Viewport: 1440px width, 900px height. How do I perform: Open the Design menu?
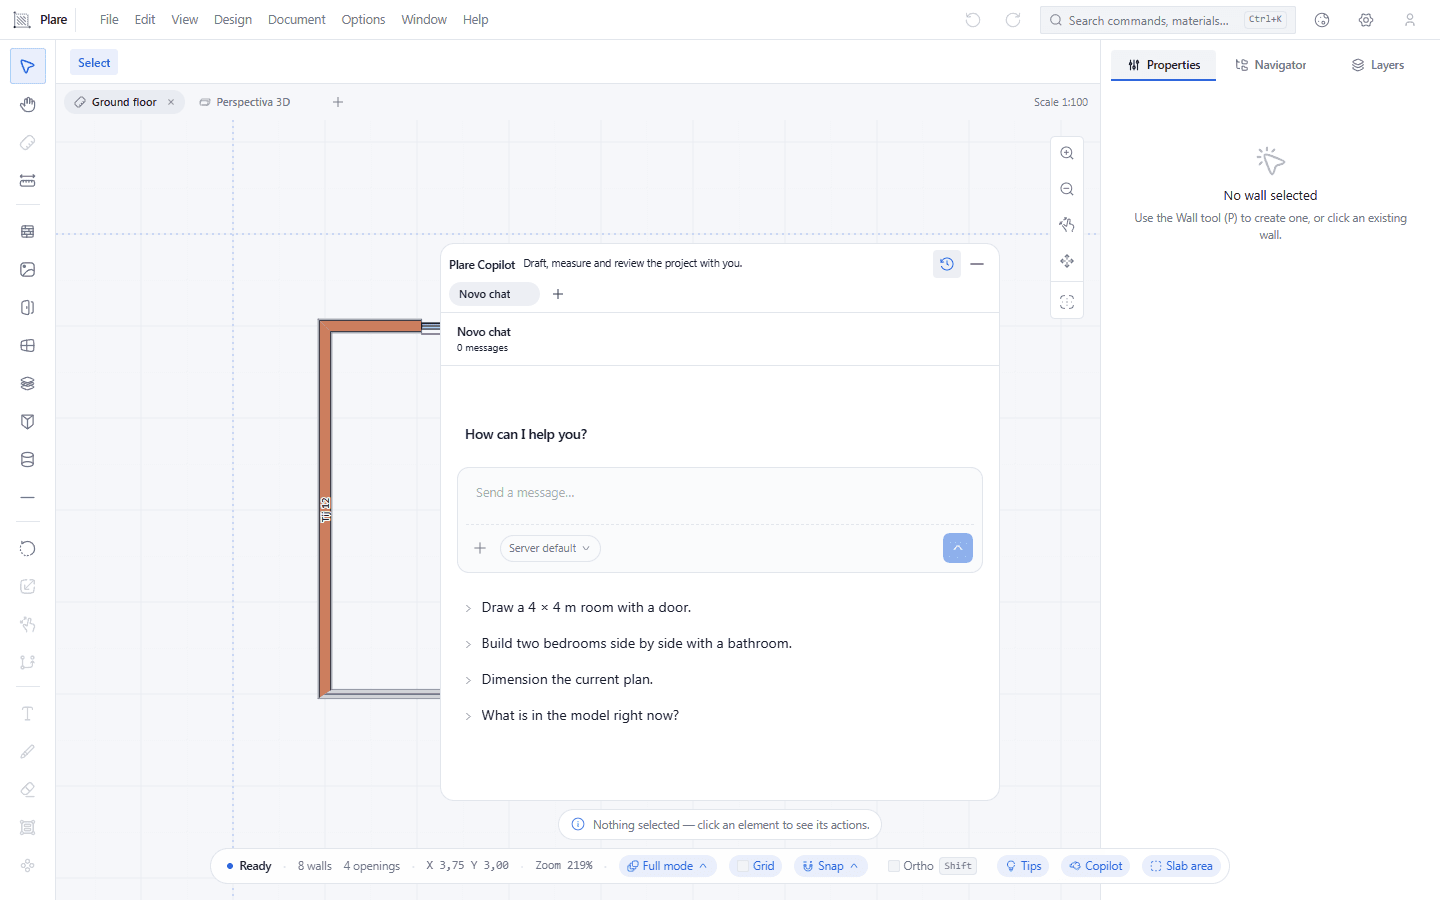(x=233, y=20)
